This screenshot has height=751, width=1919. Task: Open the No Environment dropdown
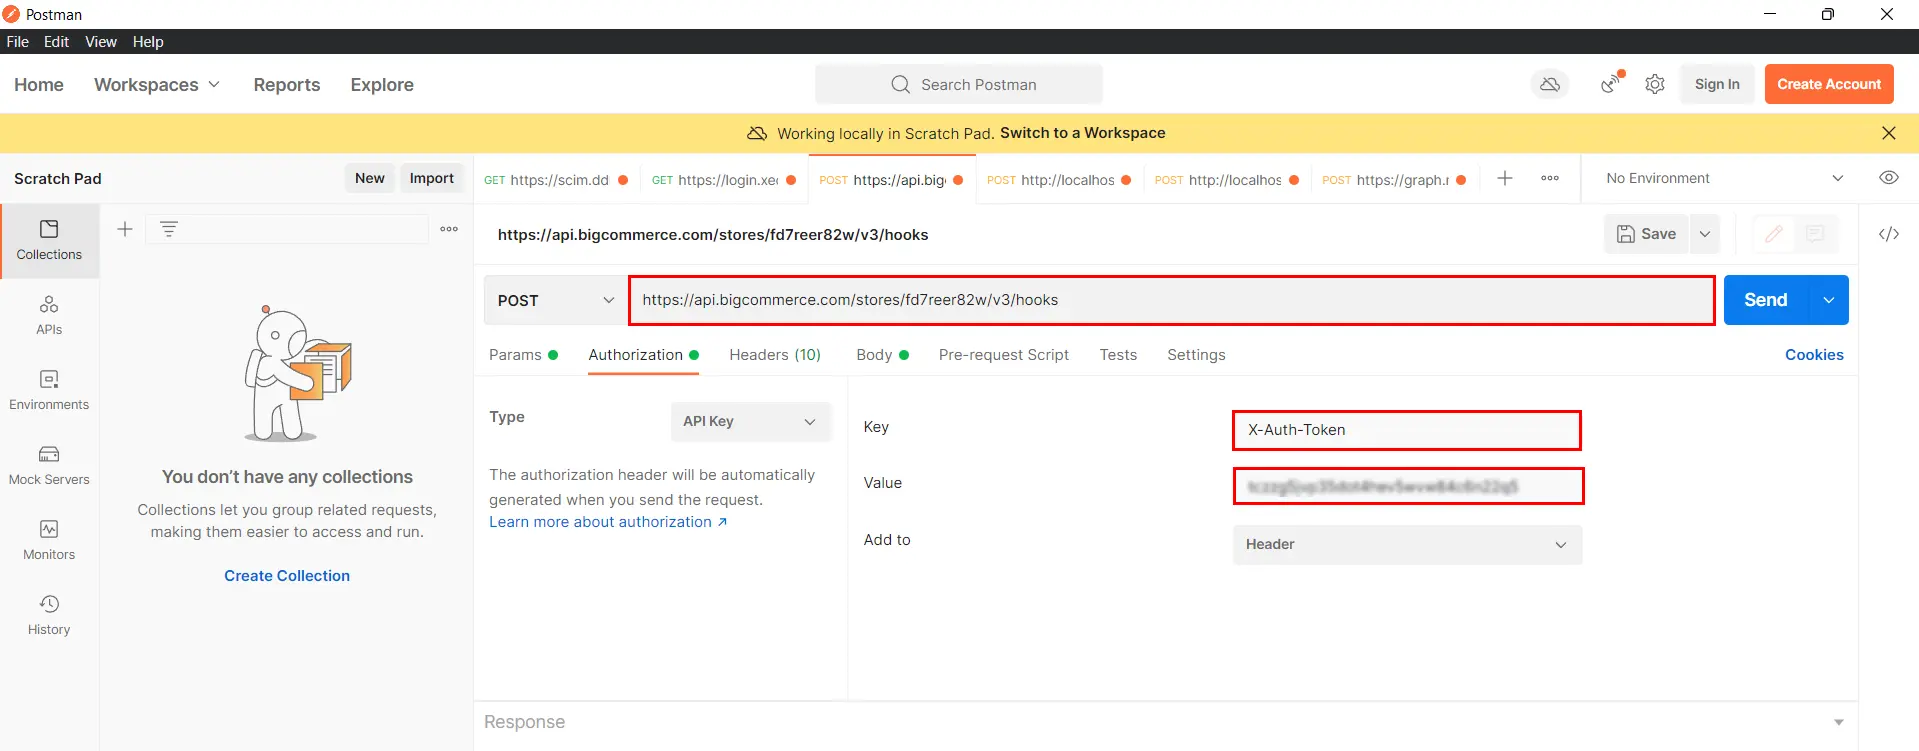tap(1725, 178)
